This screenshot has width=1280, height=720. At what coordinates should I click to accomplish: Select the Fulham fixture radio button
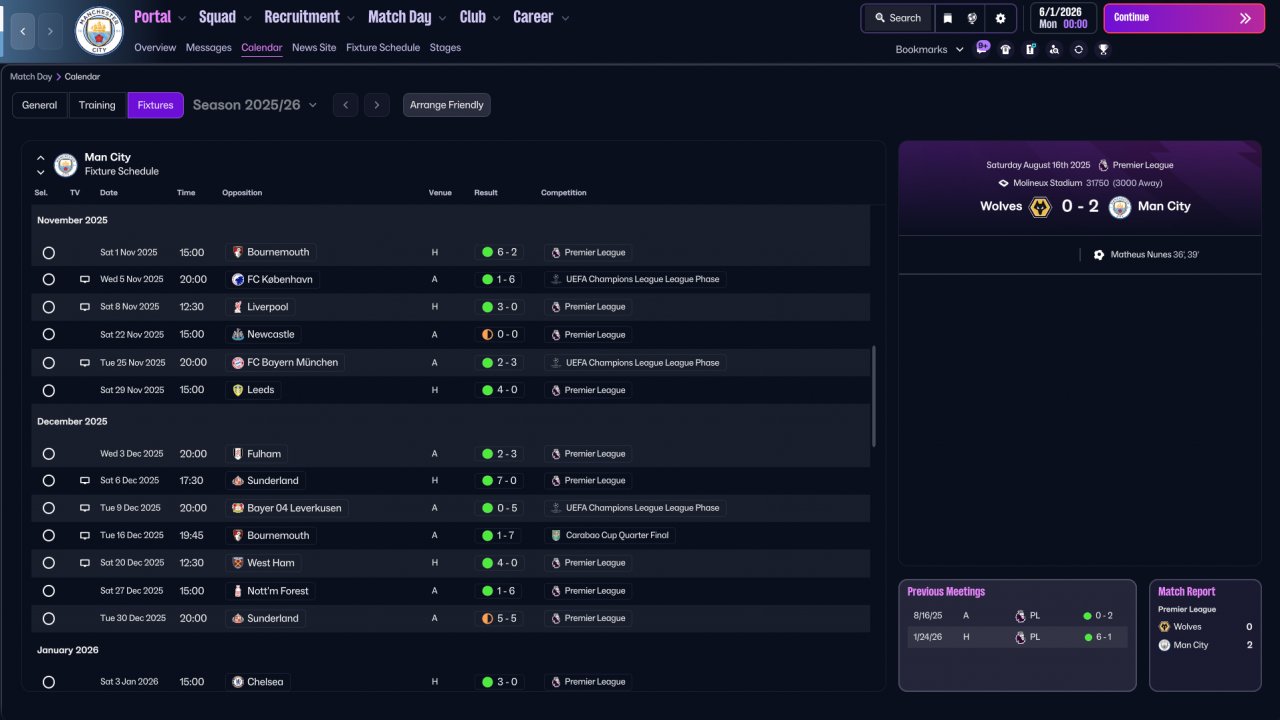coord(48,454)
